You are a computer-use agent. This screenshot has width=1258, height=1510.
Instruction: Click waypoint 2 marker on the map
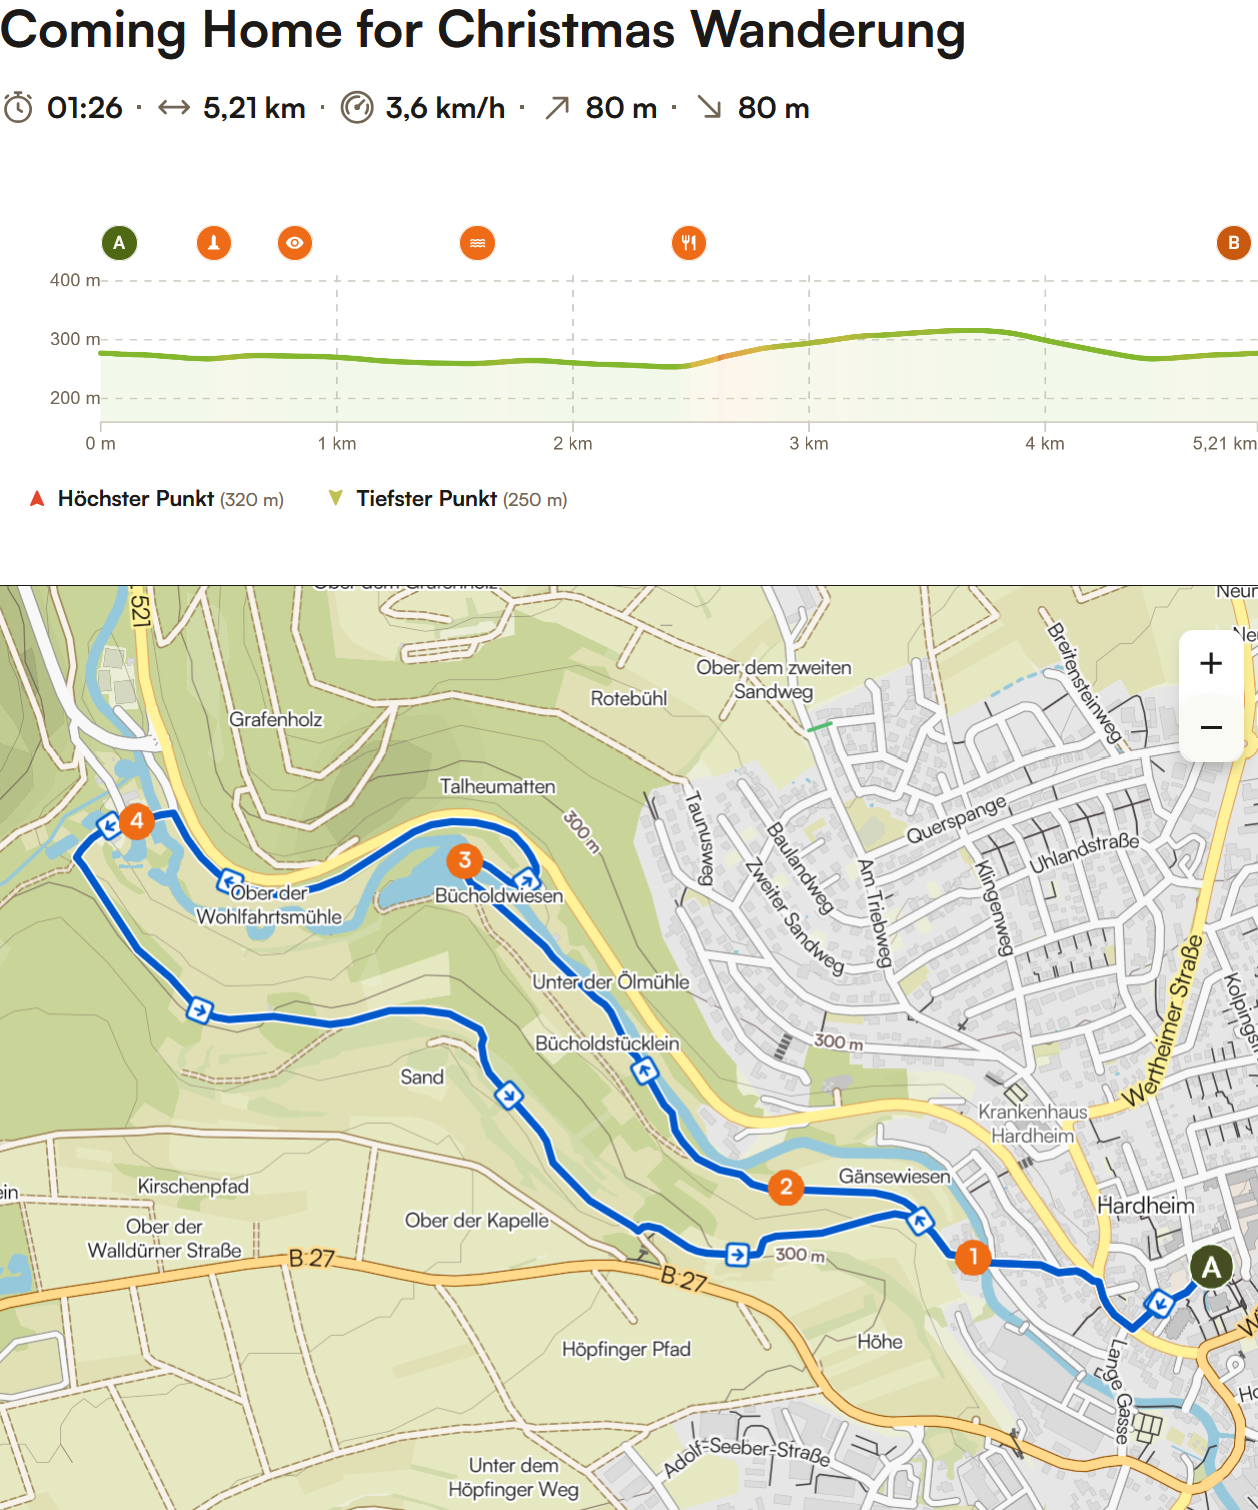coord(786,1187)
